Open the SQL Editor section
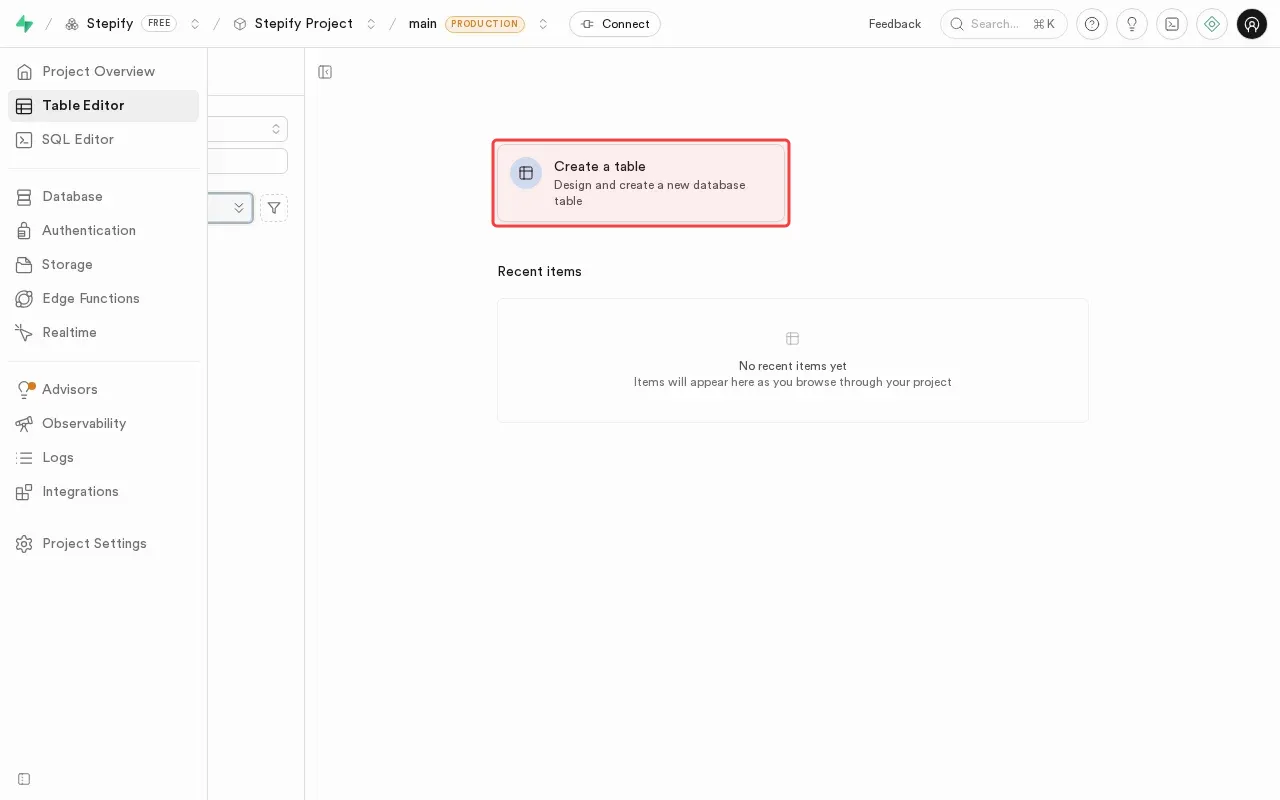 [78, 140]
